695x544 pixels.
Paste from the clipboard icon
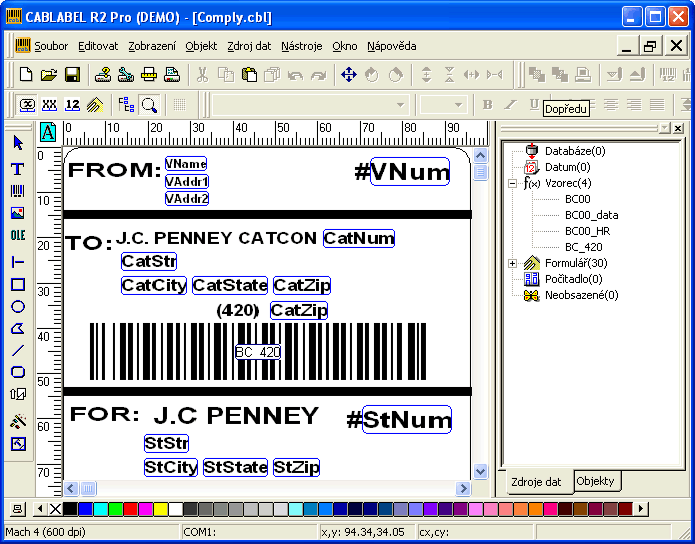(x=249, y=74)
